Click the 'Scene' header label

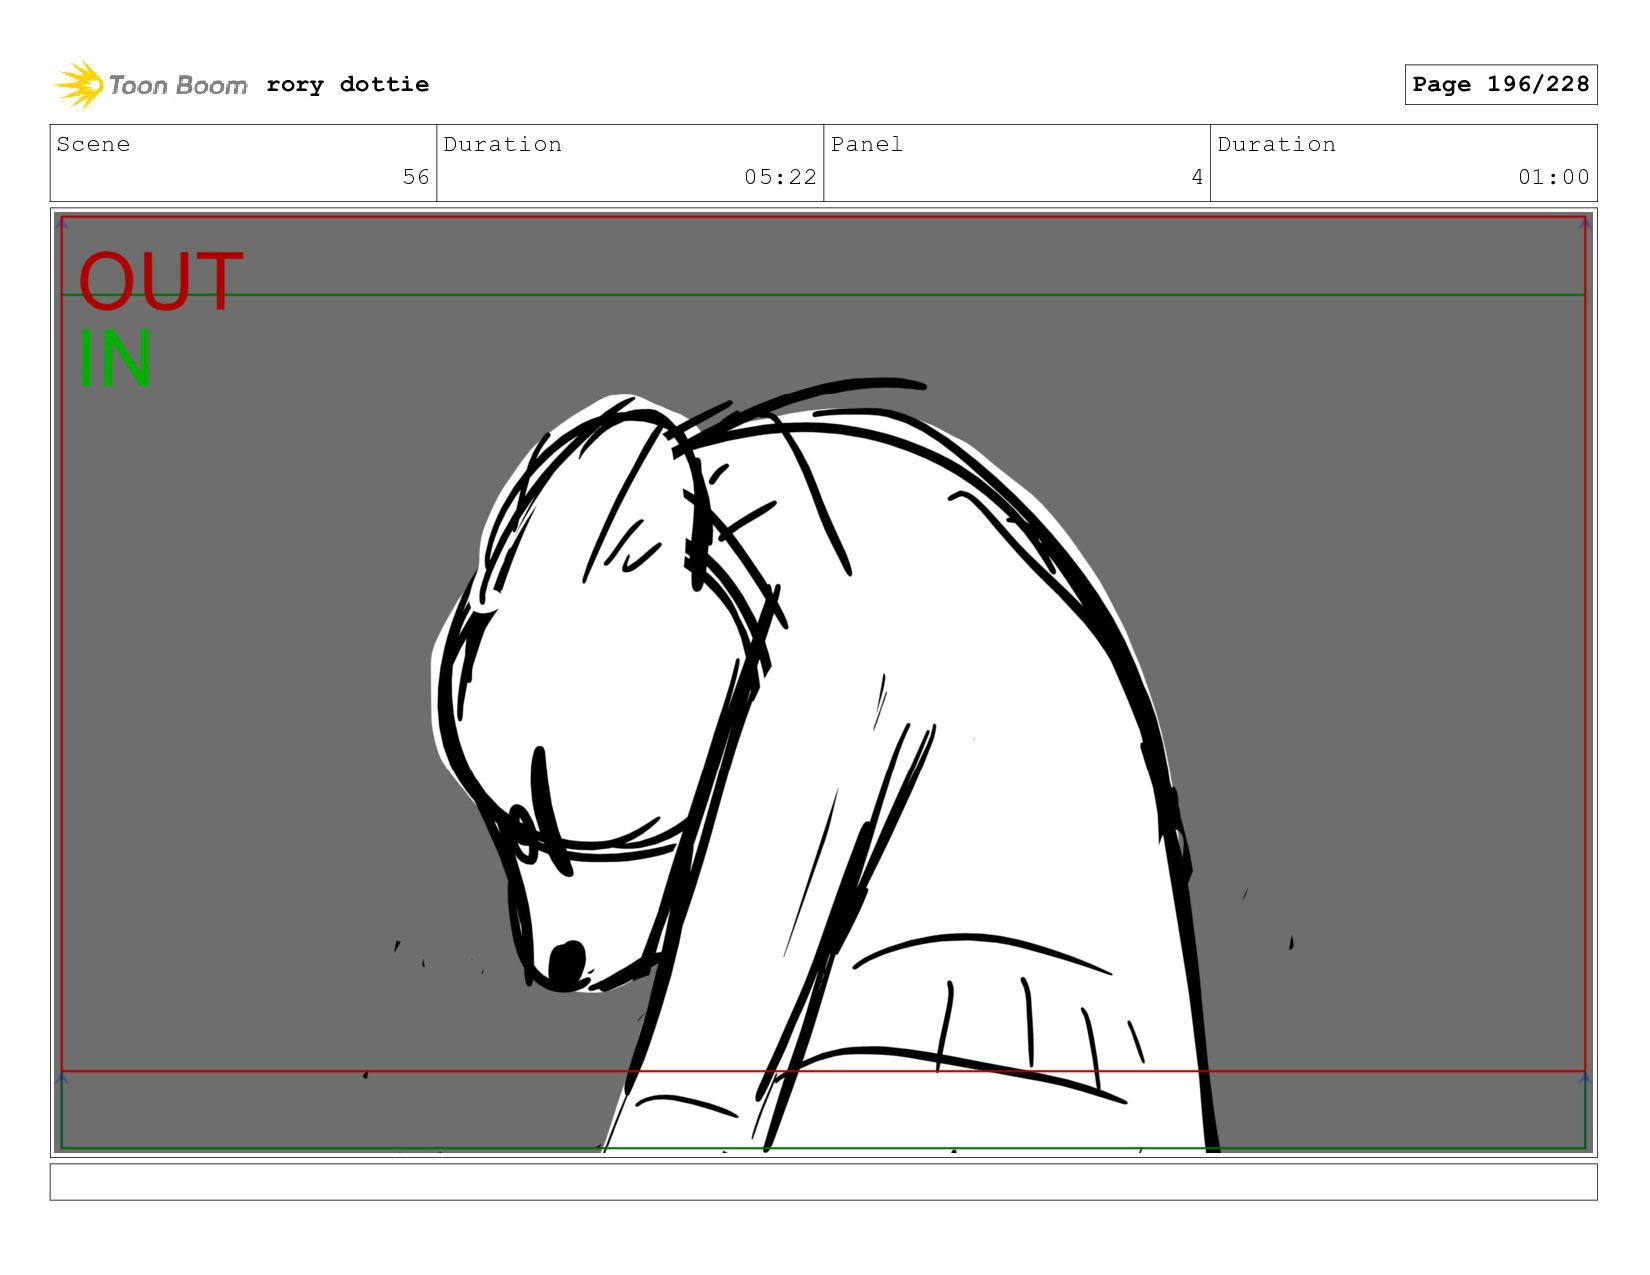[93, 144]
